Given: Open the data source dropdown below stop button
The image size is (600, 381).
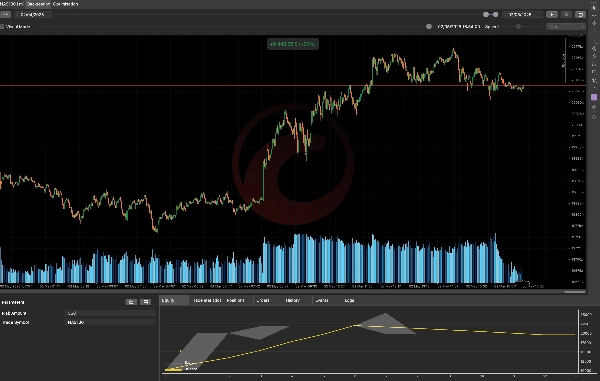Looking at the screenshot, I should click(x=566, y=26).
